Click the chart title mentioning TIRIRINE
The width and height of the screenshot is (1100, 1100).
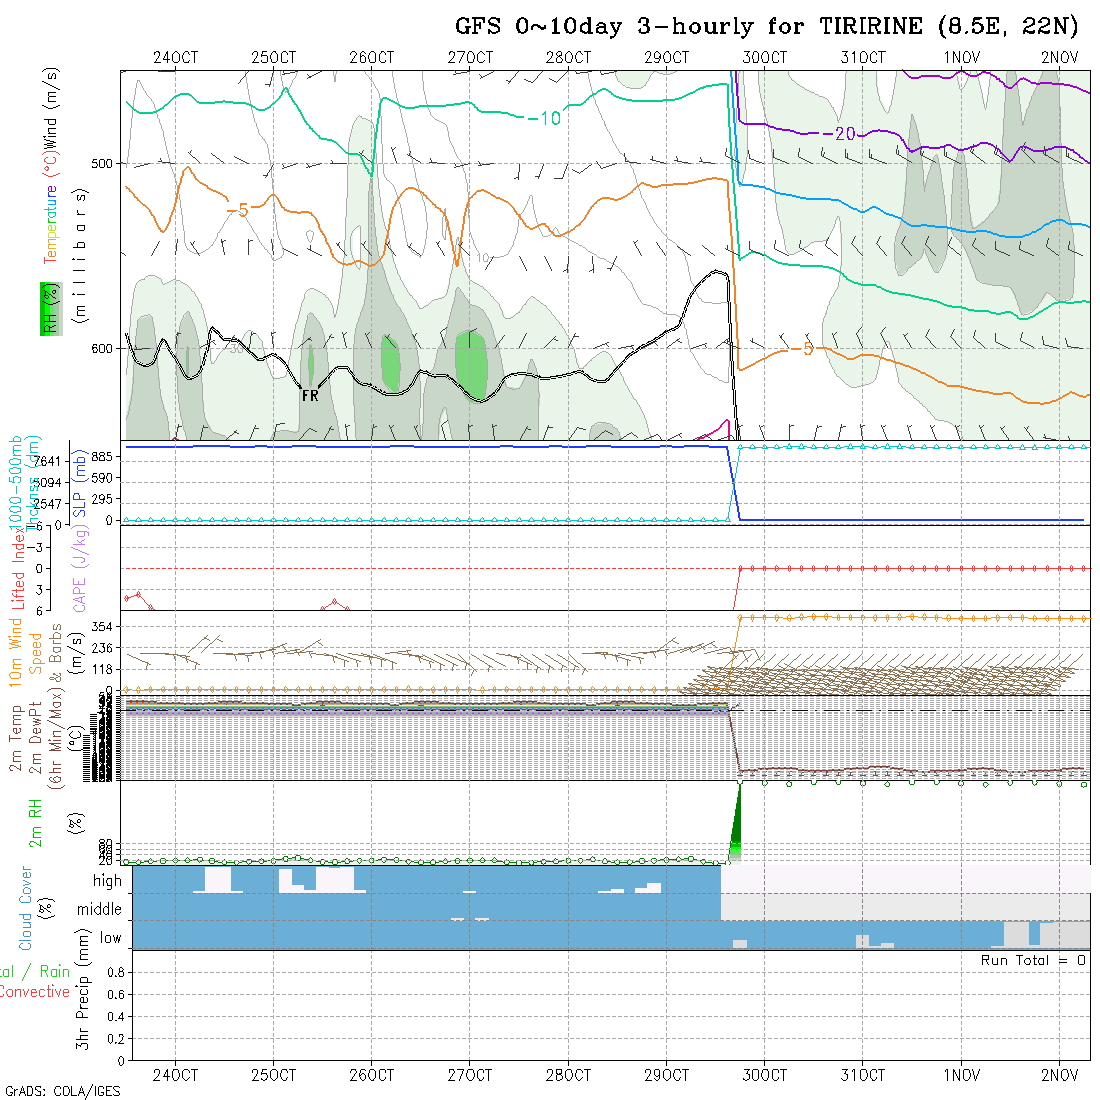(767, 26)
